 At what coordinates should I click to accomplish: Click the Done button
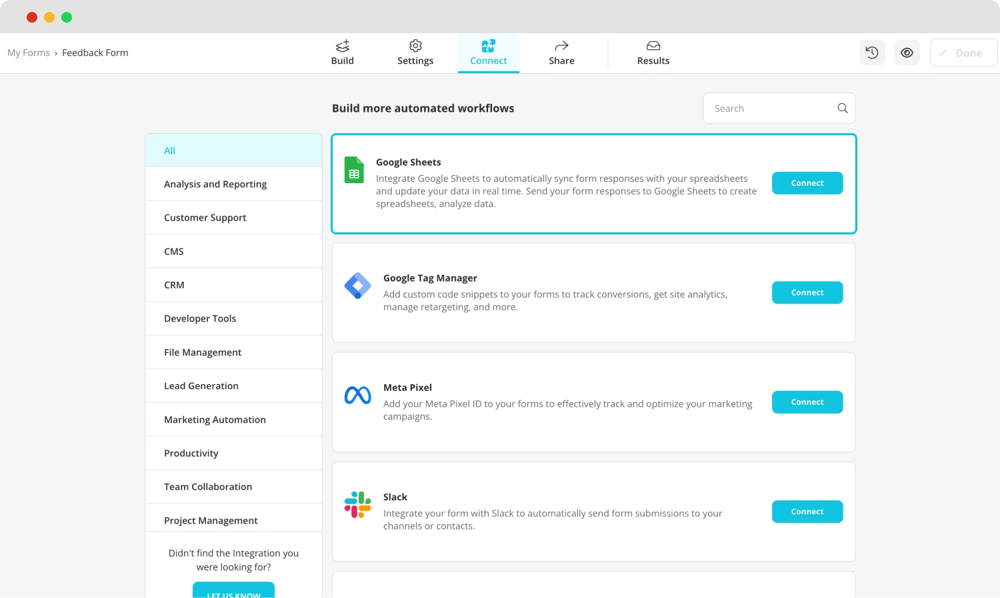point(963,53)
